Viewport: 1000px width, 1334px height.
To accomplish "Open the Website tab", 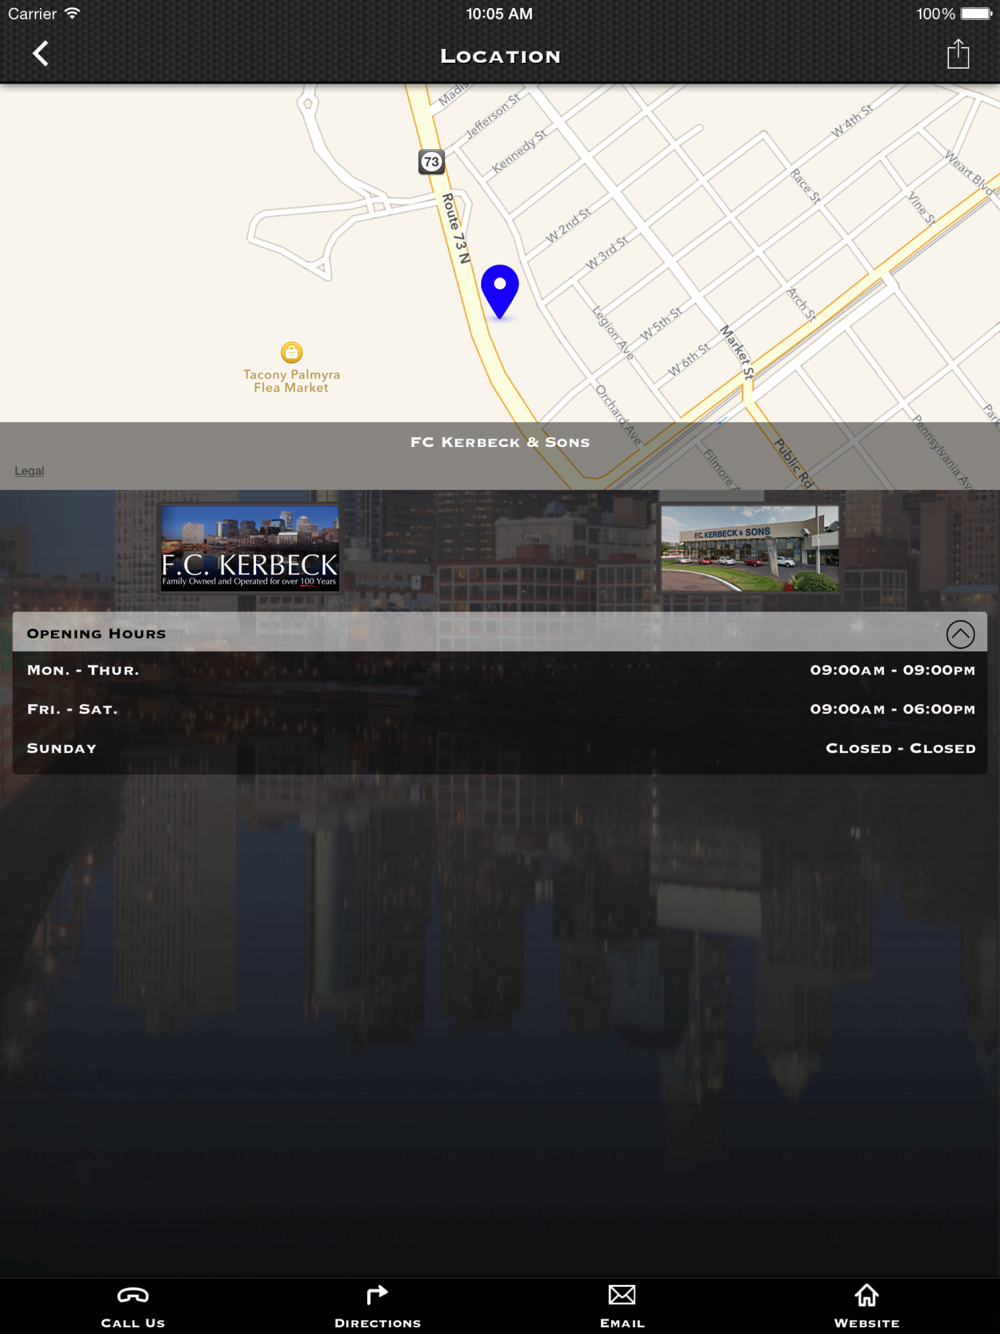I will (x=867, y=1307).
